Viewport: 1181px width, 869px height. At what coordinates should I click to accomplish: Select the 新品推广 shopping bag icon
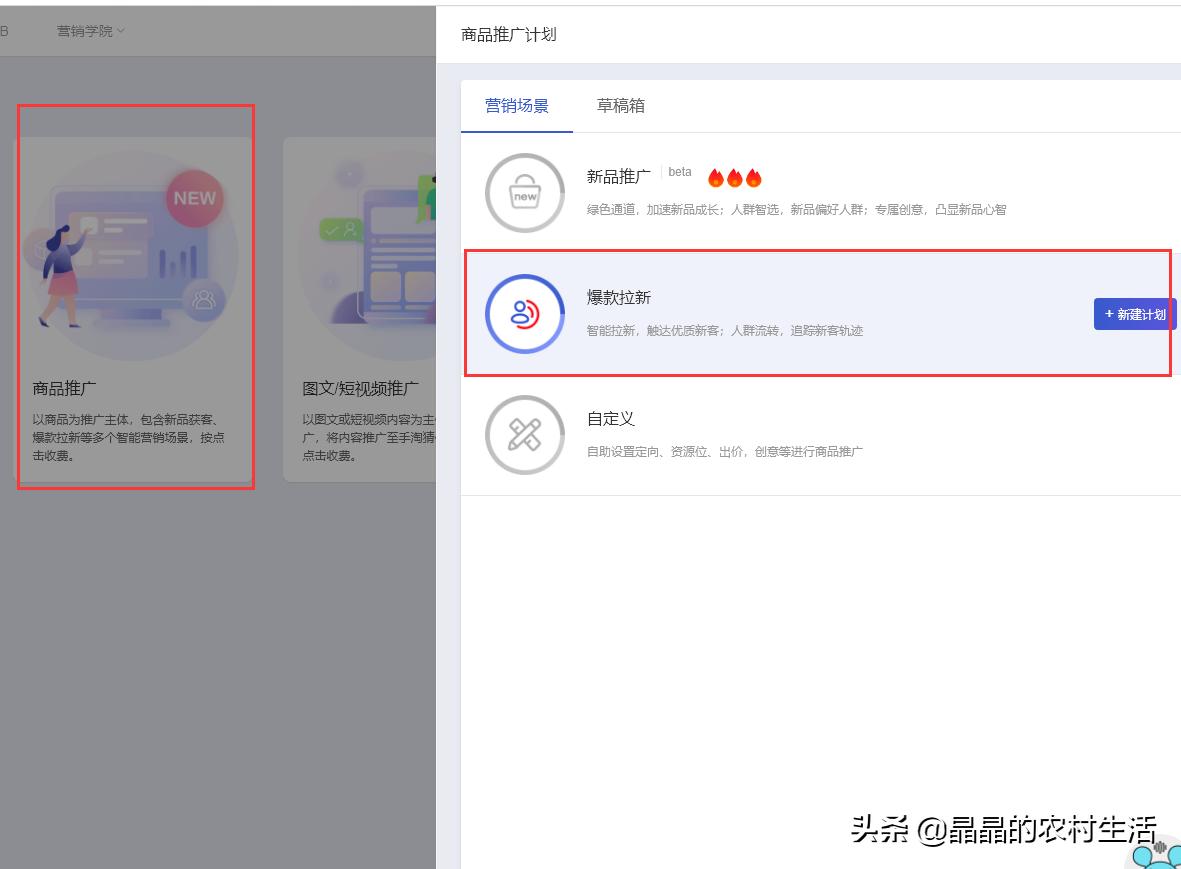pos(524,193)
